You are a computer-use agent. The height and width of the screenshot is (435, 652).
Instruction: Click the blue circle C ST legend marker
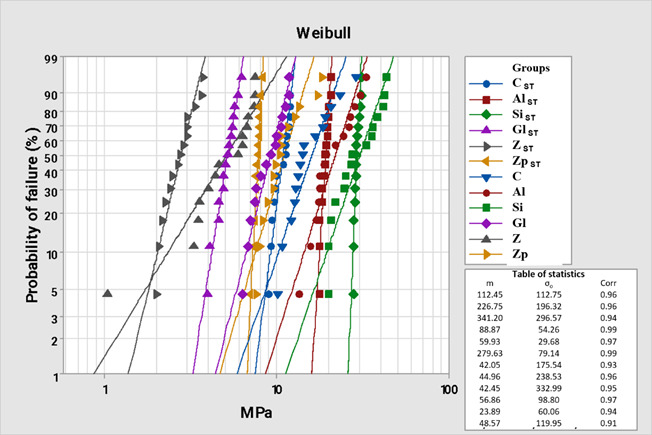coord(486,84)
